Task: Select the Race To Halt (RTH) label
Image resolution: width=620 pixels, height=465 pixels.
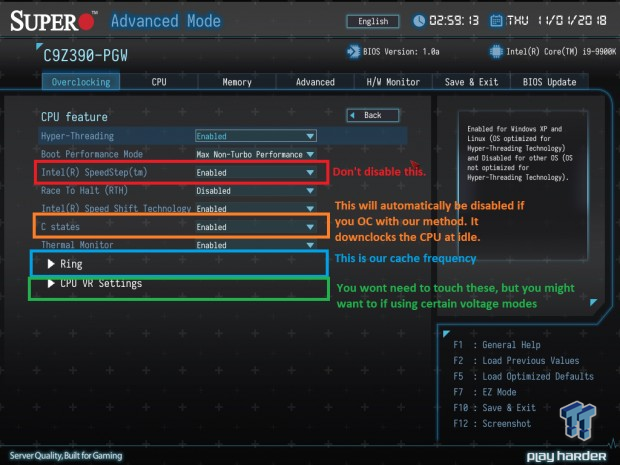Action: pyautogui.click(x=84, y=191)
